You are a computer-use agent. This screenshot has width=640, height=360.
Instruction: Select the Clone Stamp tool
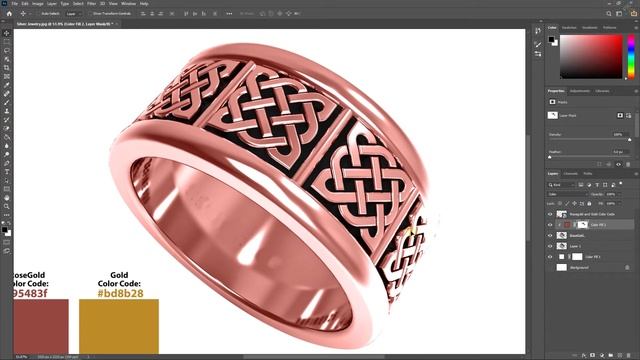(x=7, y=111)
